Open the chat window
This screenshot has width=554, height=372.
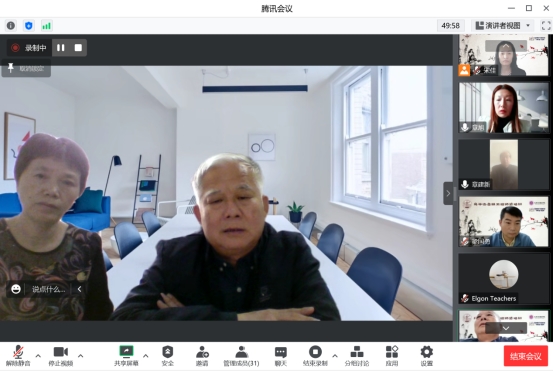coord(281,356)
